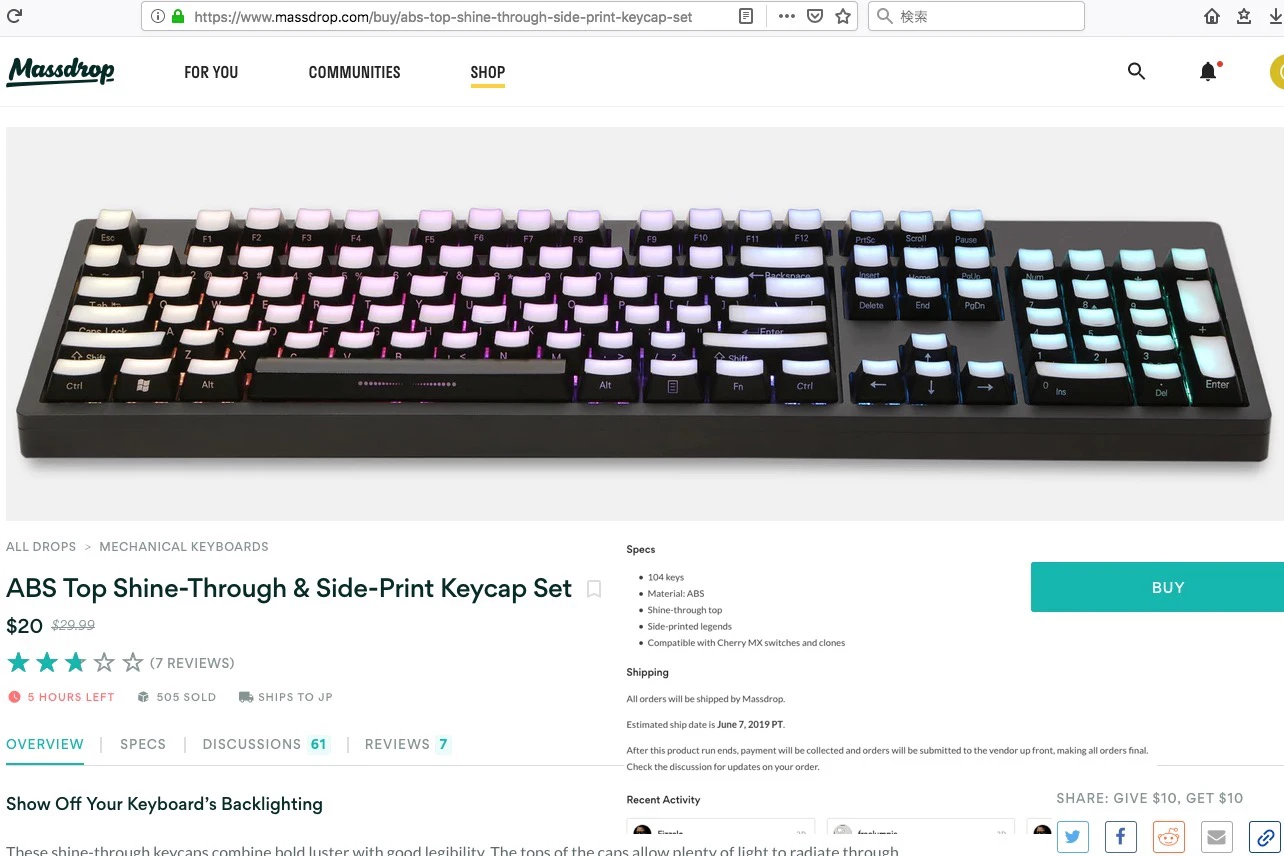Open page actions three-dot menu
1284x856 pixels.
[x=787, y=16]
